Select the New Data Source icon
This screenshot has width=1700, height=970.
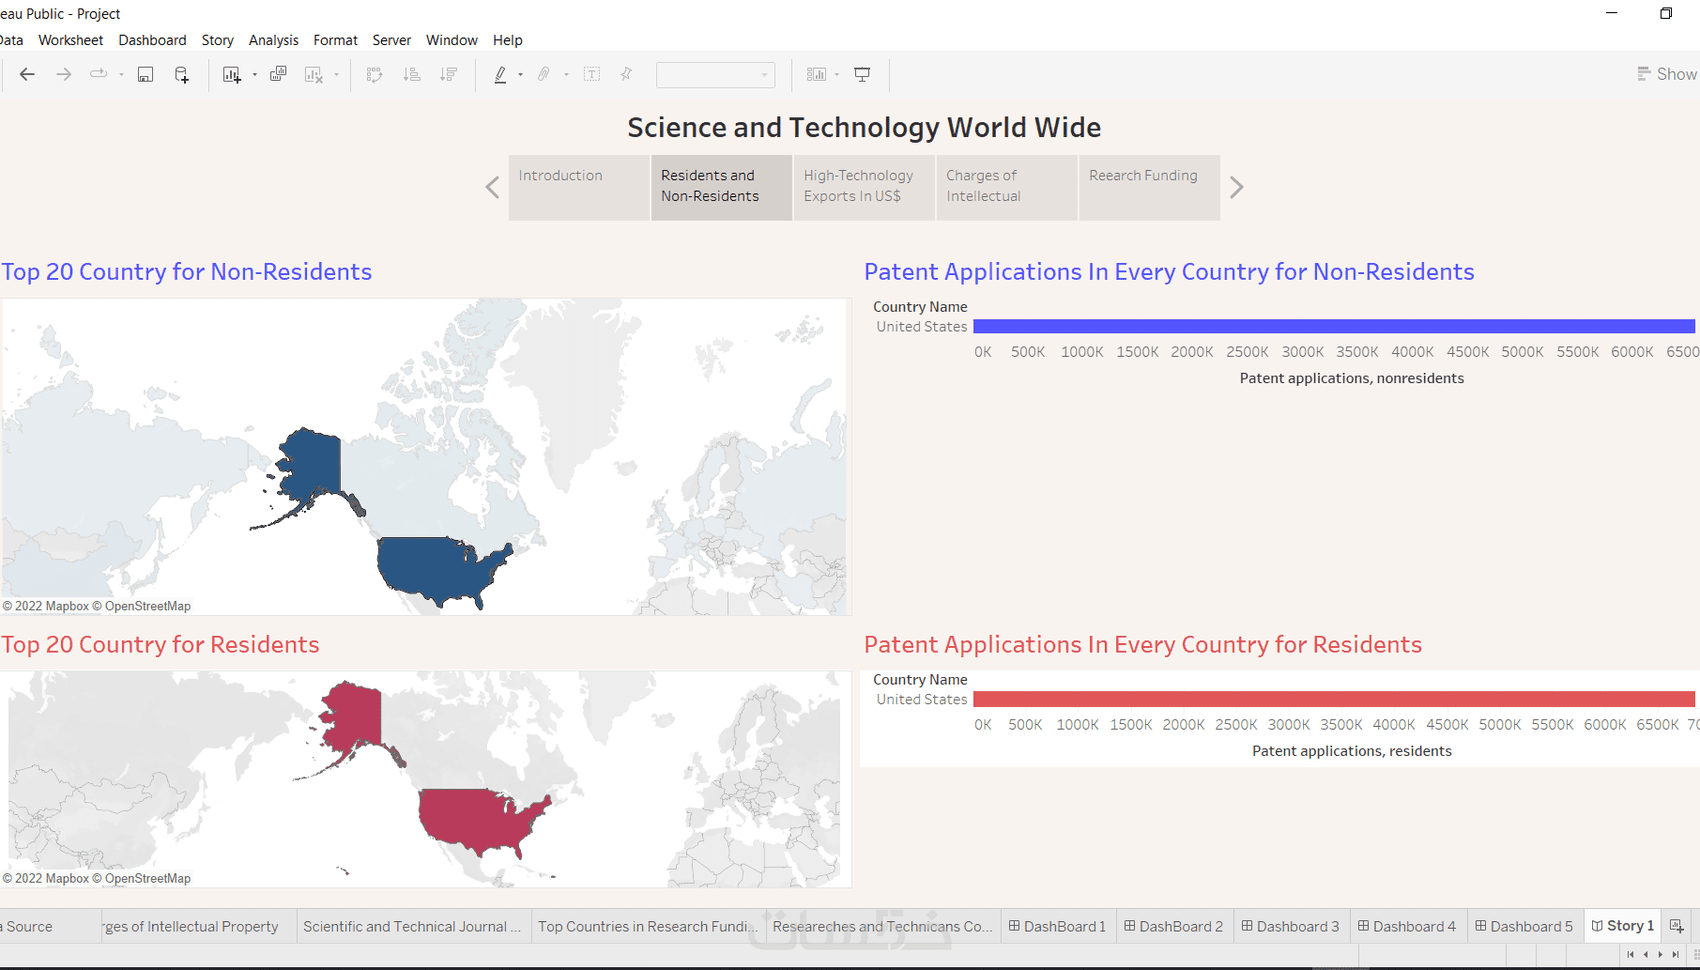point(181,74)
